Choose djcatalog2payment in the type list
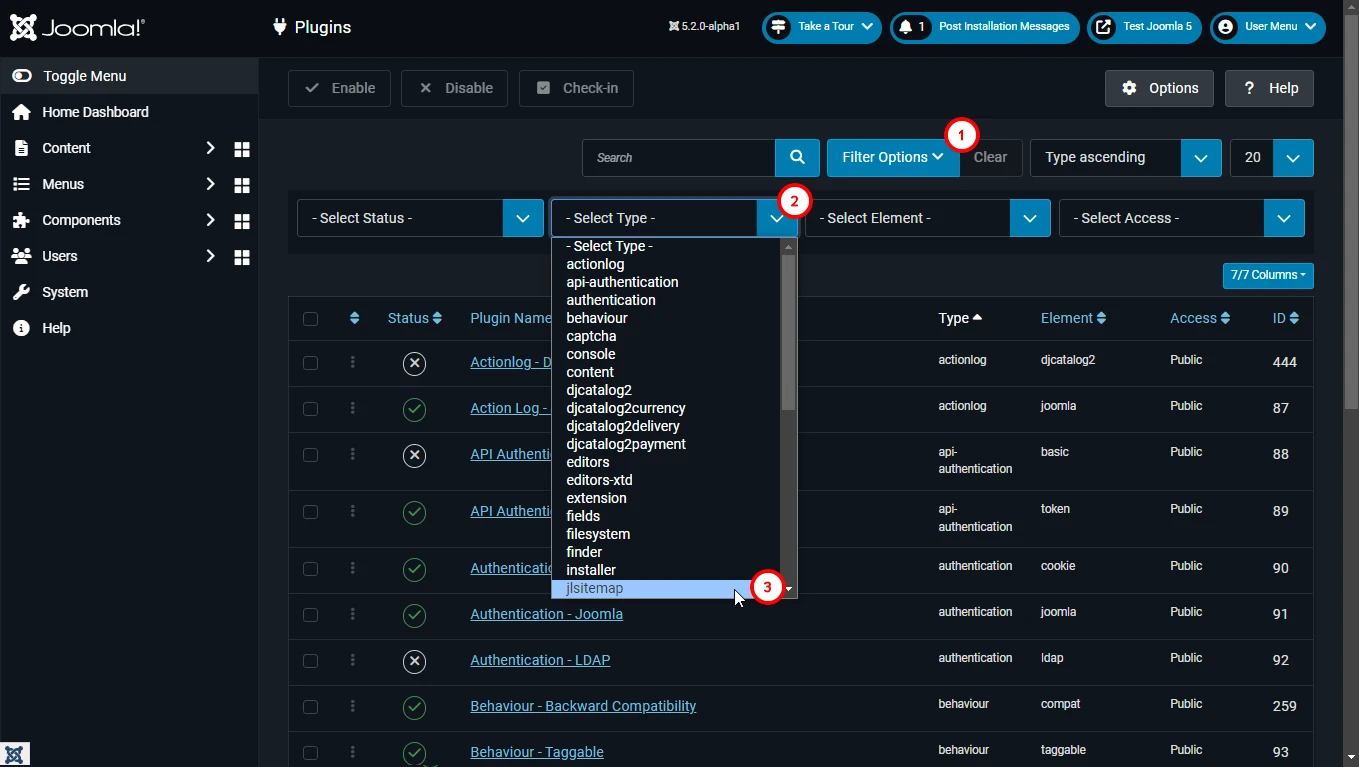This screenshot has width=1359, height=767. (665, 444)
